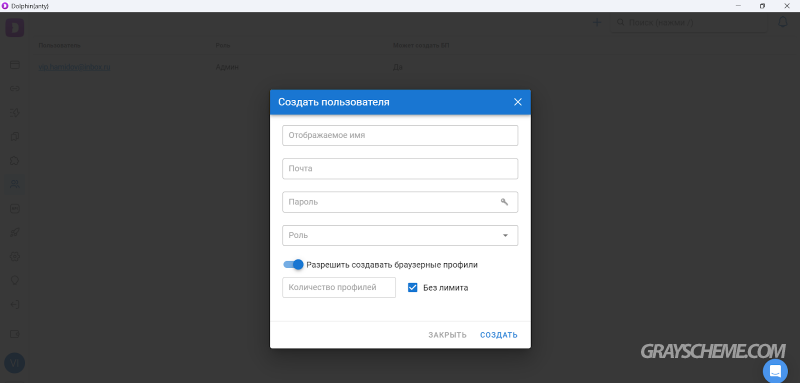
Task: Focus the 'Почта' email field
Action: [400, 169]
